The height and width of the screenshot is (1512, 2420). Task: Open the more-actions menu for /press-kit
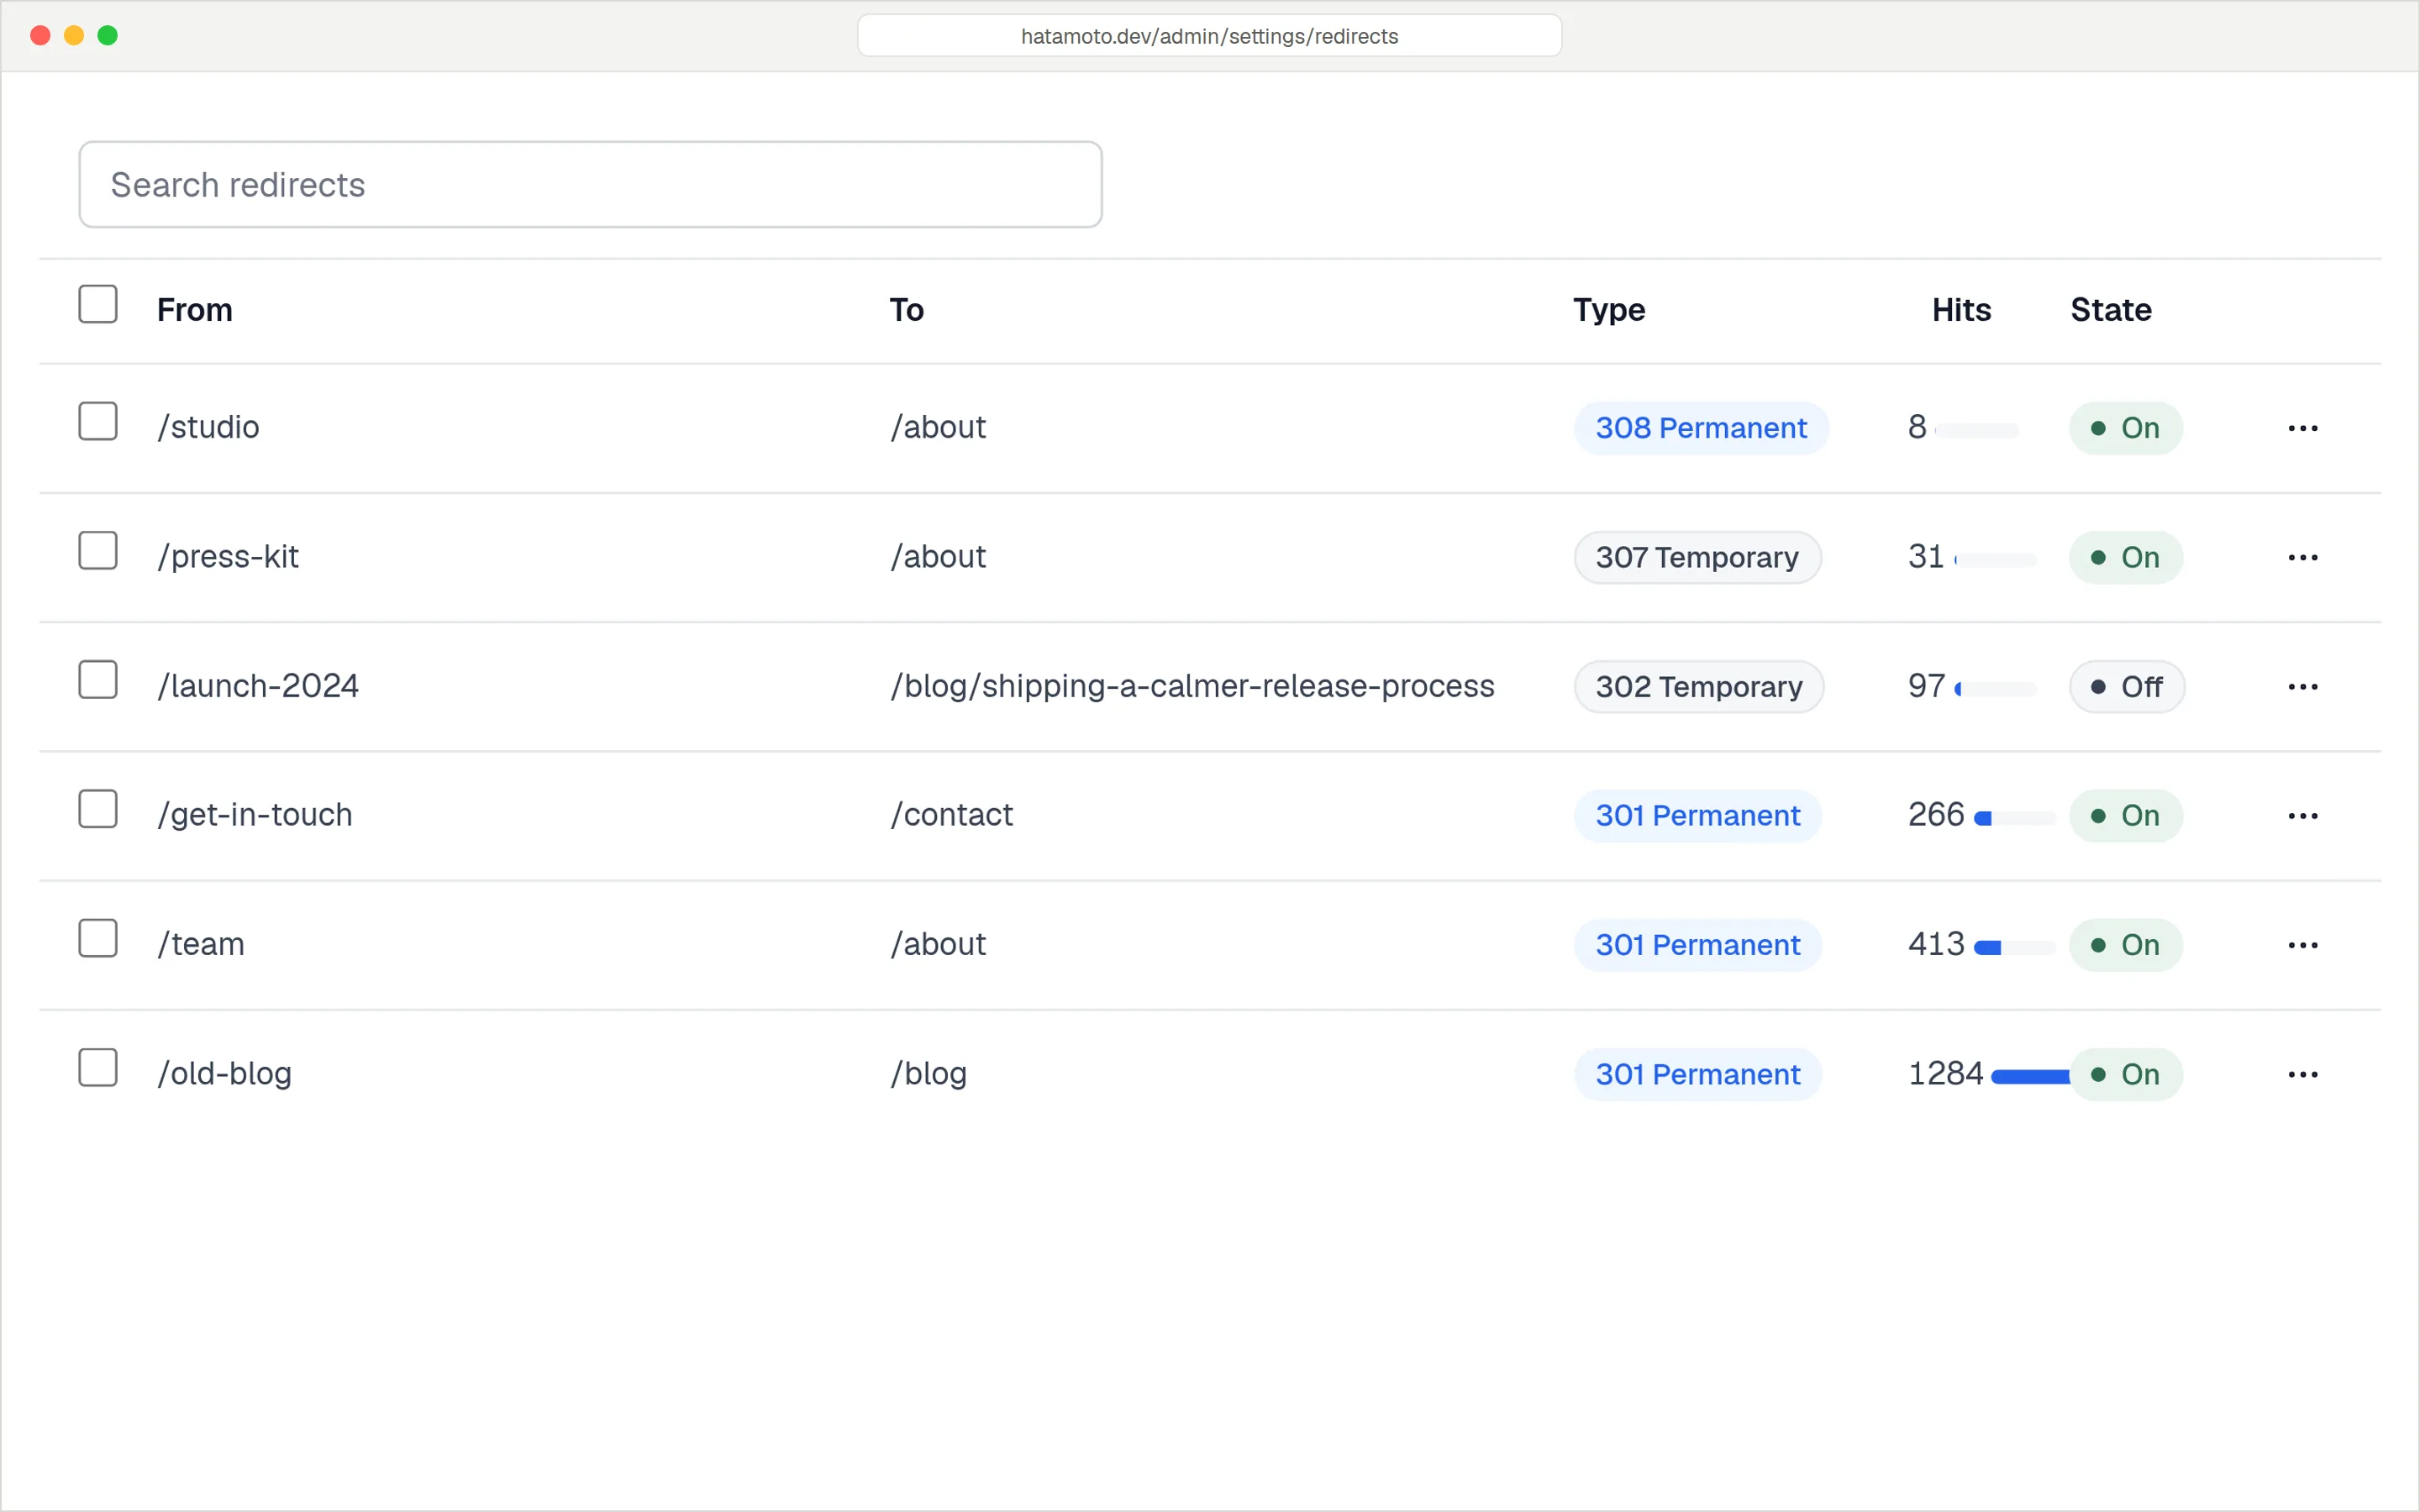tap(2302, 557)
